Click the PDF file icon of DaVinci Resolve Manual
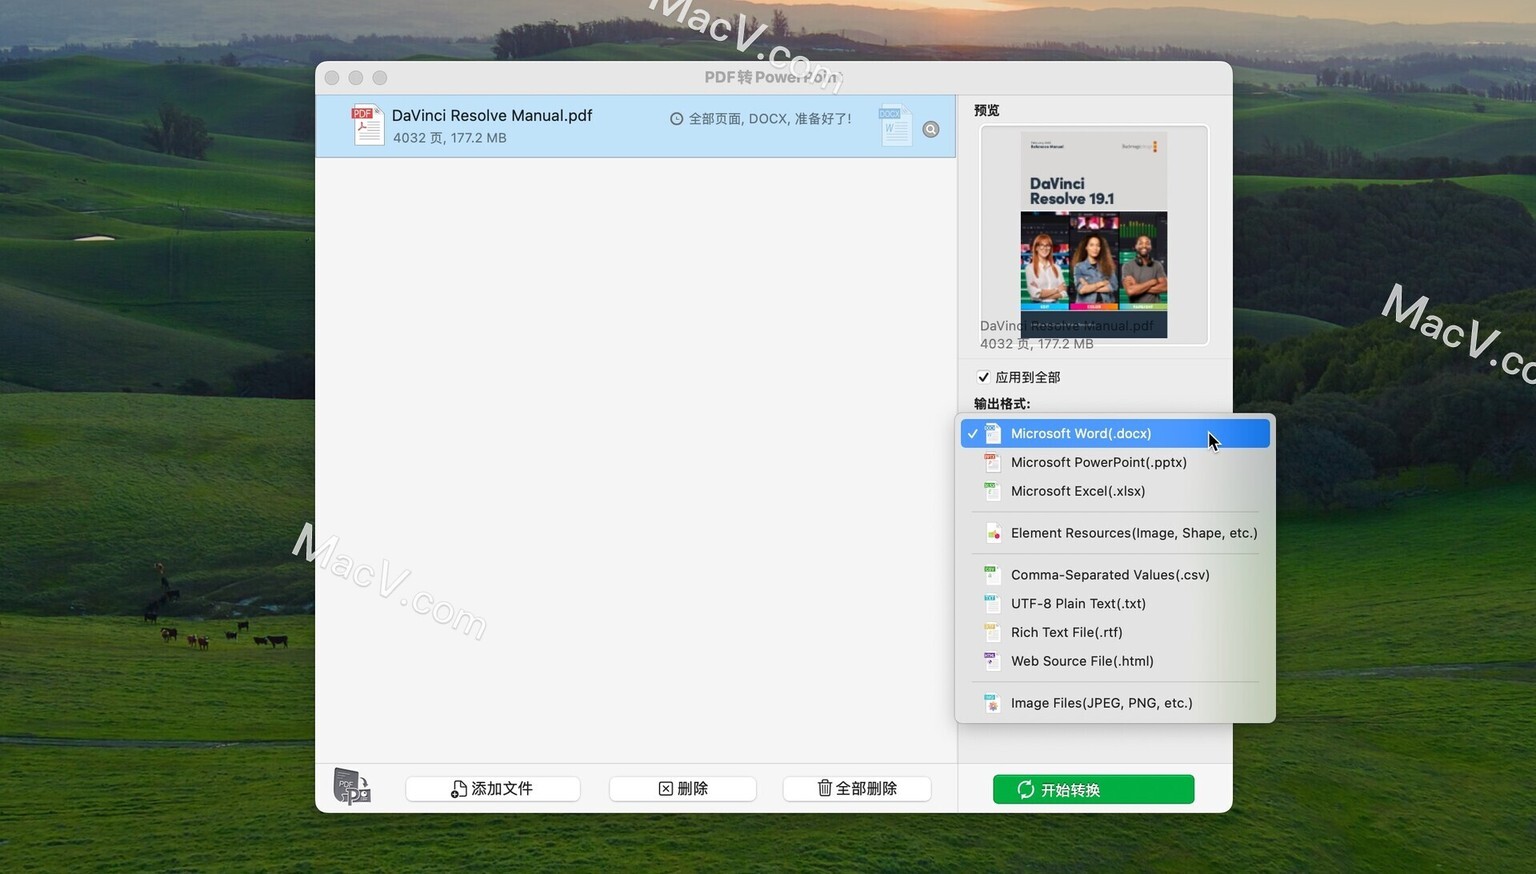1536x874 pixels. point(367,126)
